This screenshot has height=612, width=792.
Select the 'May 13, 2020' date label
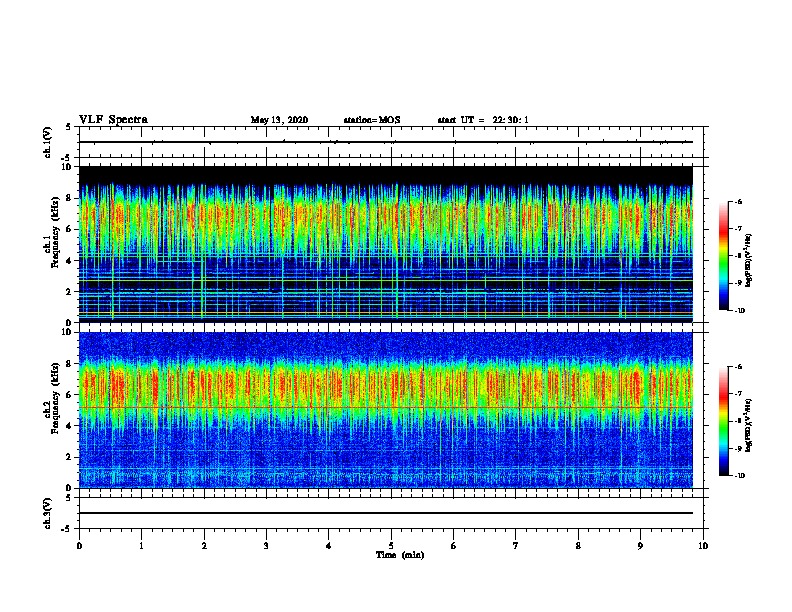(279, 120)
